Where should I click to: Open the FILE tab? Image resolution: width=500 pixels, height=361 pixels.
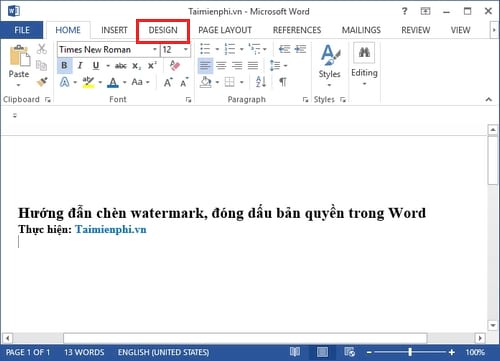[22, 30]
